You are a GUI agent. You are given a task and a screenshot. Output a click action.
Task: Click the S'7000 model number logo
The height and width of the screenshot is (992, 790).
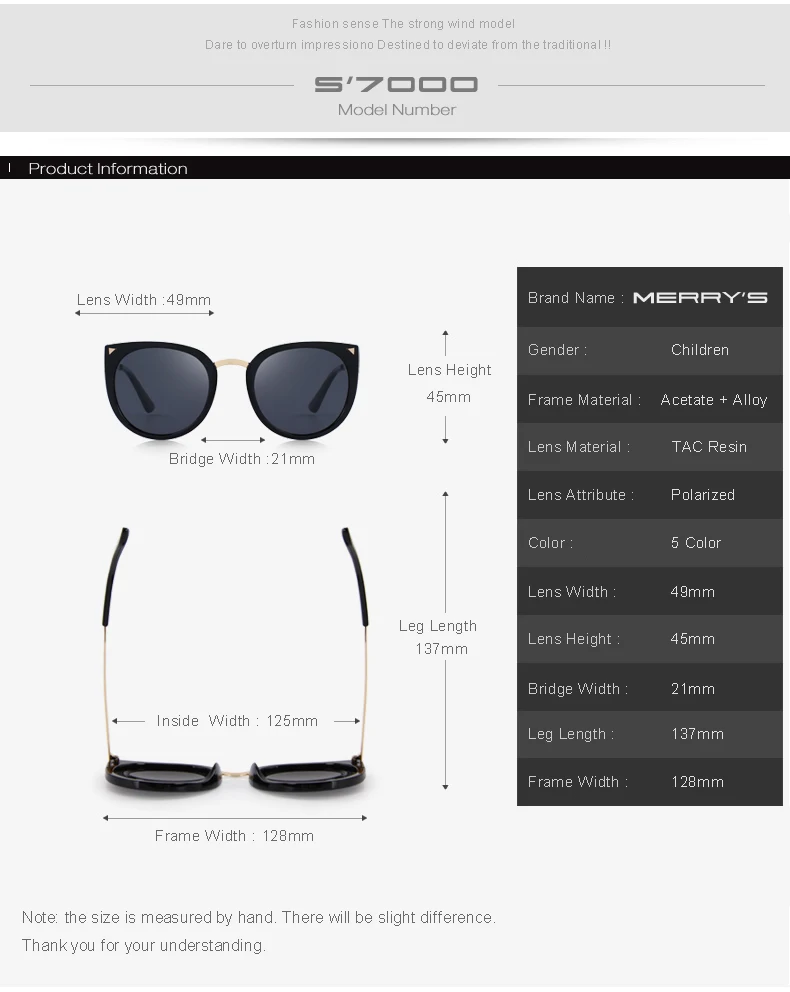[x=396, y=84]
